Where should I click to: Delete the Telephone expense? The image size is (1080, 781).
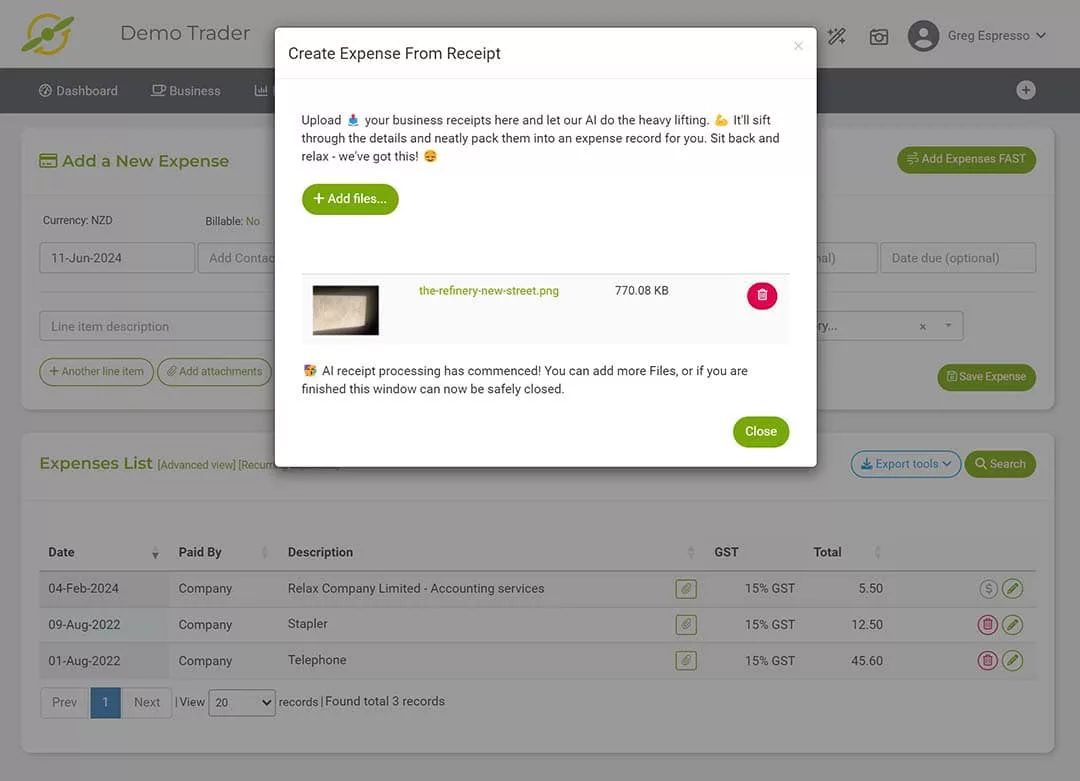coord(988,660)
